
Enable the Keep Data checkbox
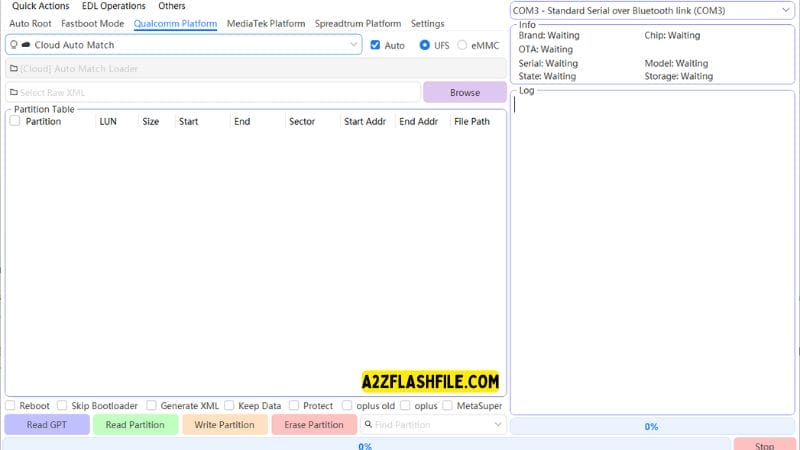tap(229, 405)
